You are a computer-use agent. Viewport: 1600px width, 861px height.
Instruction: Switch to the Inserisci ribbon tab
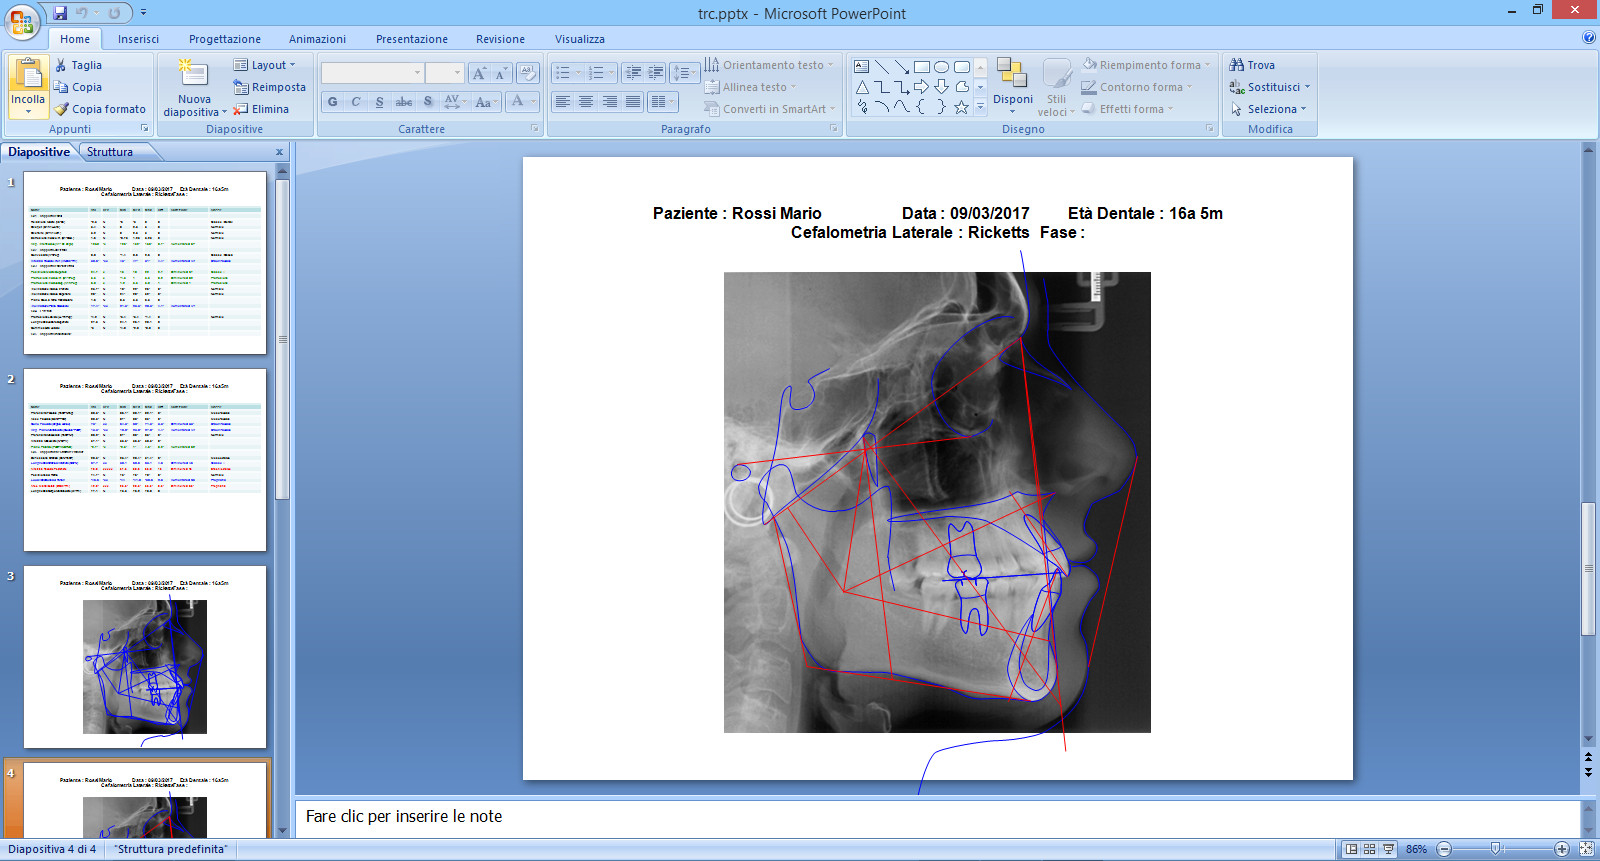138,39
